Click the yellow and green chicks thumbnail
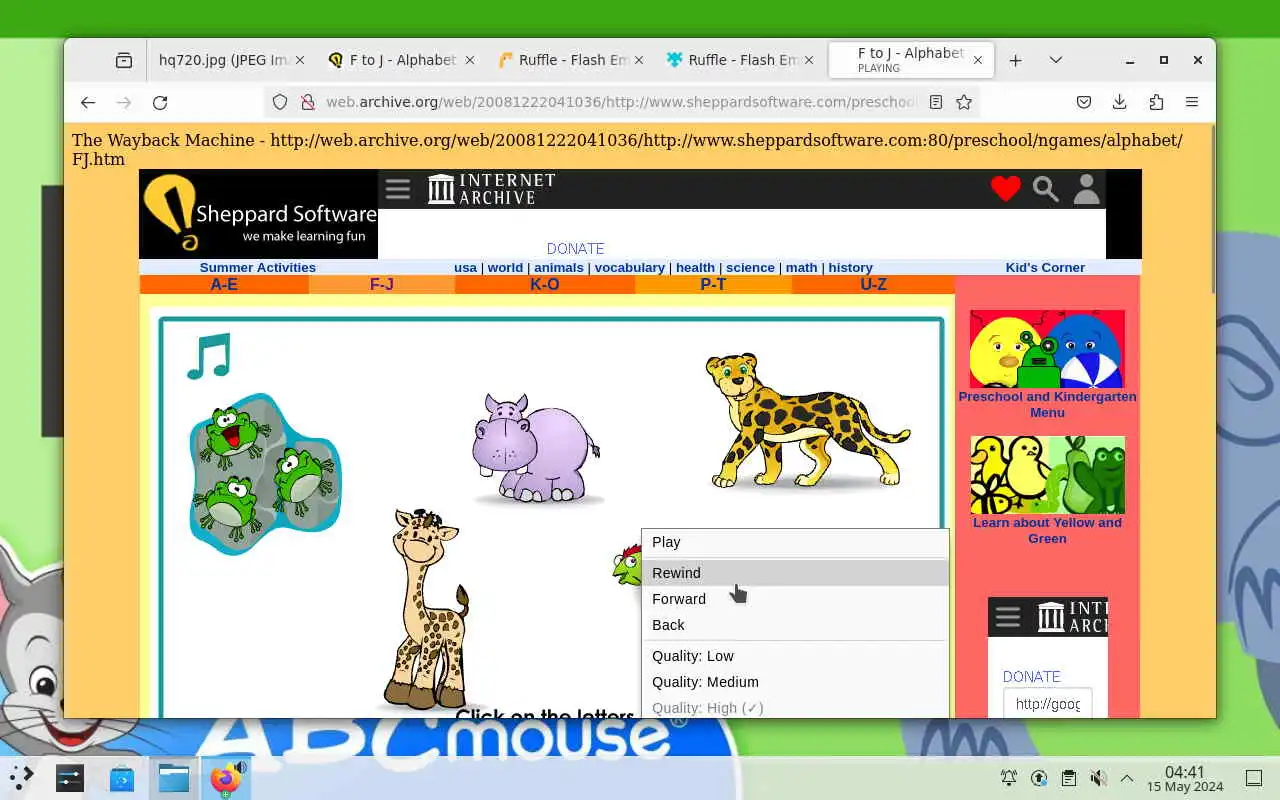This screenshot has width=1280, height=800. (x=1047, y=475)
